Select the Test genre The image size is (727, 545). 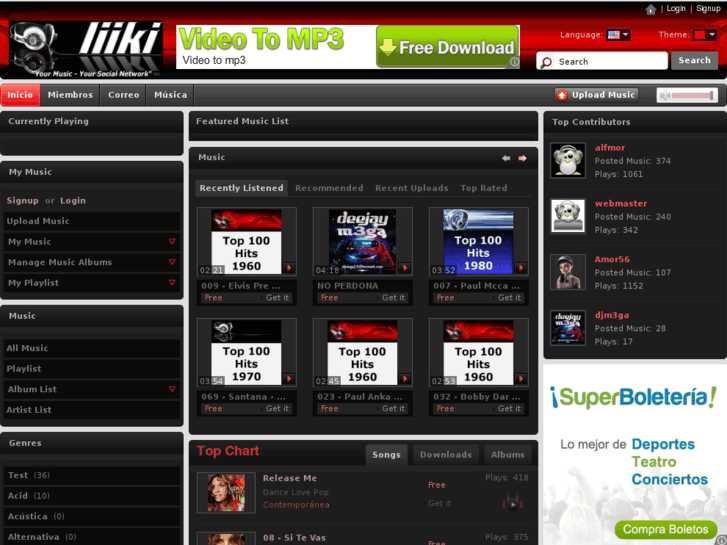(x=92, y=475)
